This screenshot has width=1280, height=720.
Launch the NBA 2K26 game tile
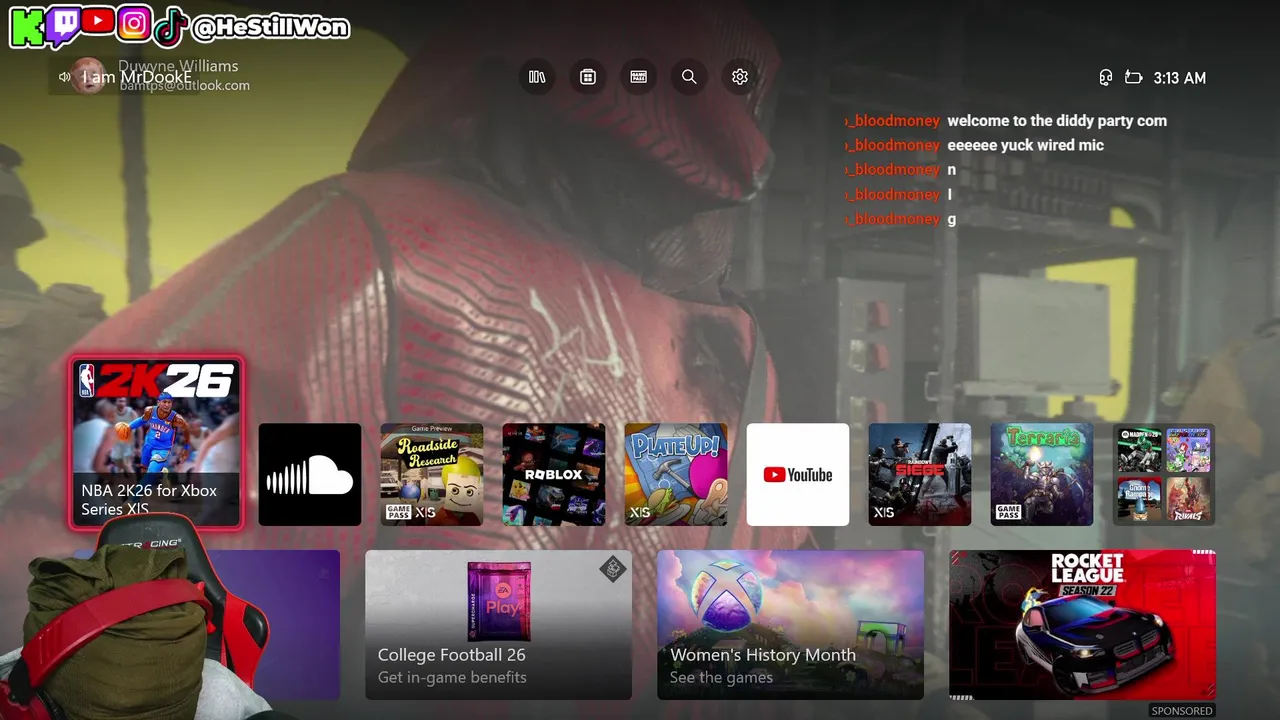[156, 442]
